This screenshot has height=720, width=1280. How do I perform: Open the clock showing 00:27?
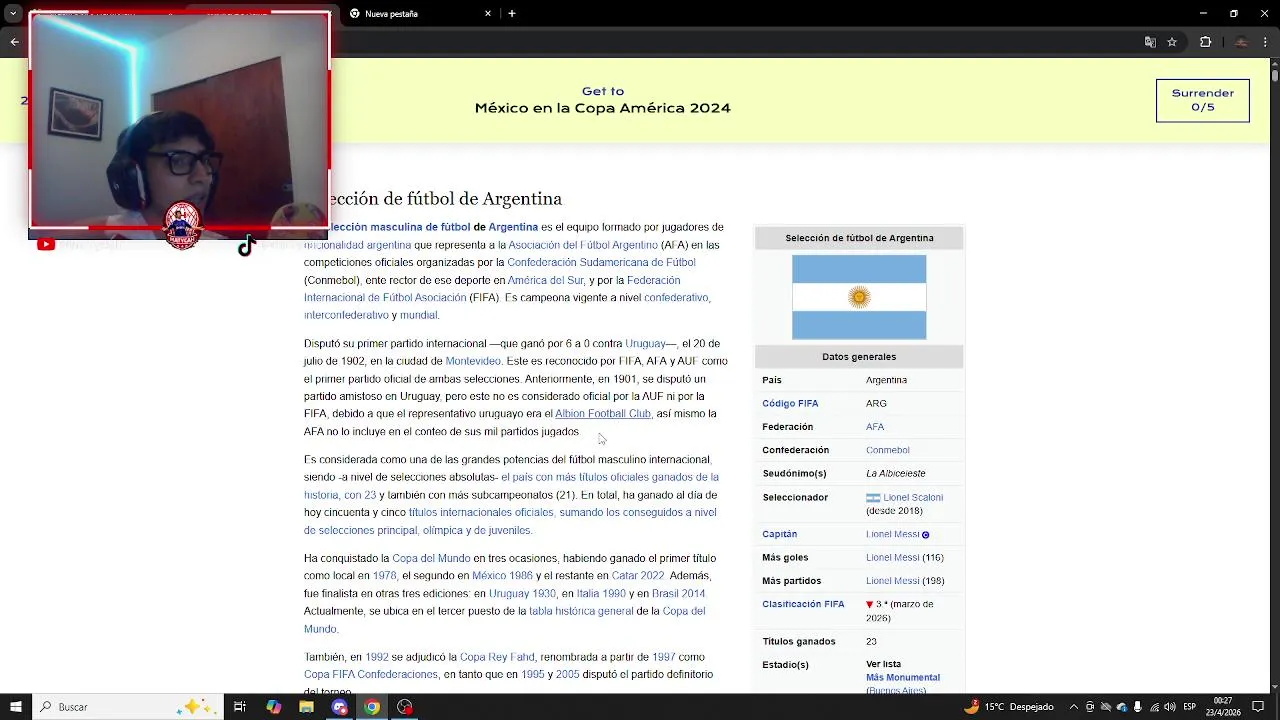click(x=1223, y=707)
